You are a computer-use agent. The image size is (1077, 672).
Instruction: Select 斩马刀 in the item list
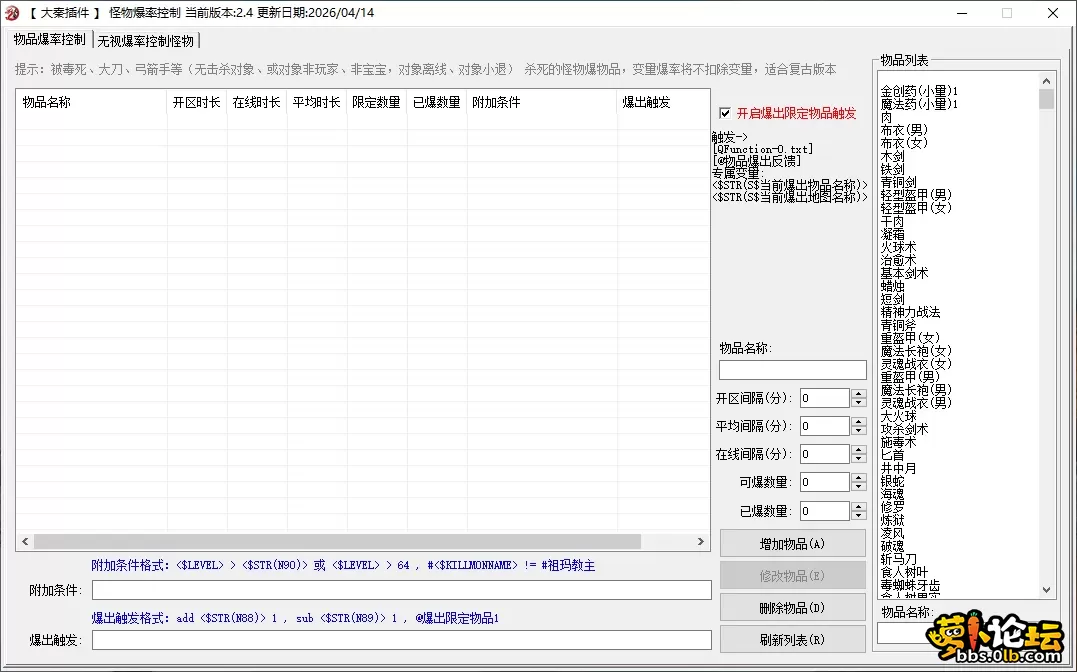[x=898, y=559]
